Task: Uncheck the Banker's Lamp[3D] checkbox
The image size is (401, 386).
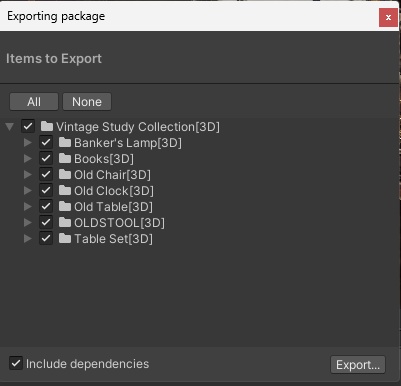Action: click(x=46, y=142)
